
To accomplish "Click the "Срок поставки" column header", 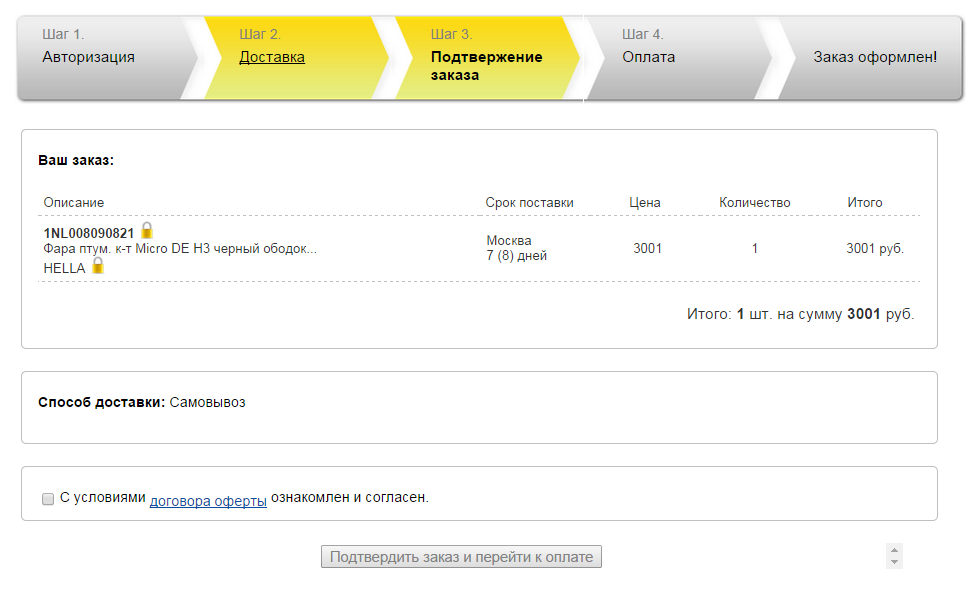I will pos(529,203).
